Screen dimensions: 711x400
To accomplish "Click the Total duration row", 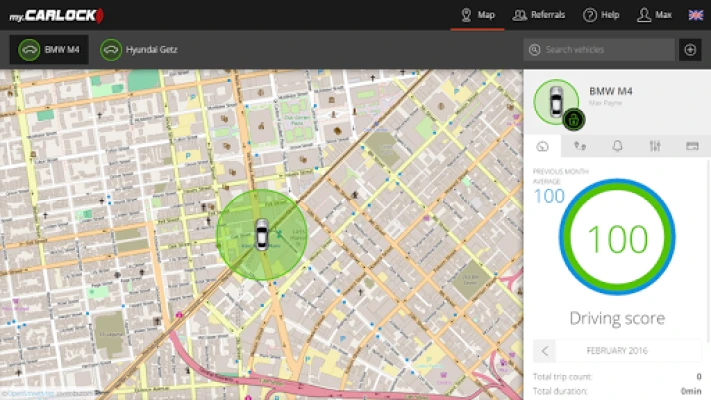I will [617, 391].
